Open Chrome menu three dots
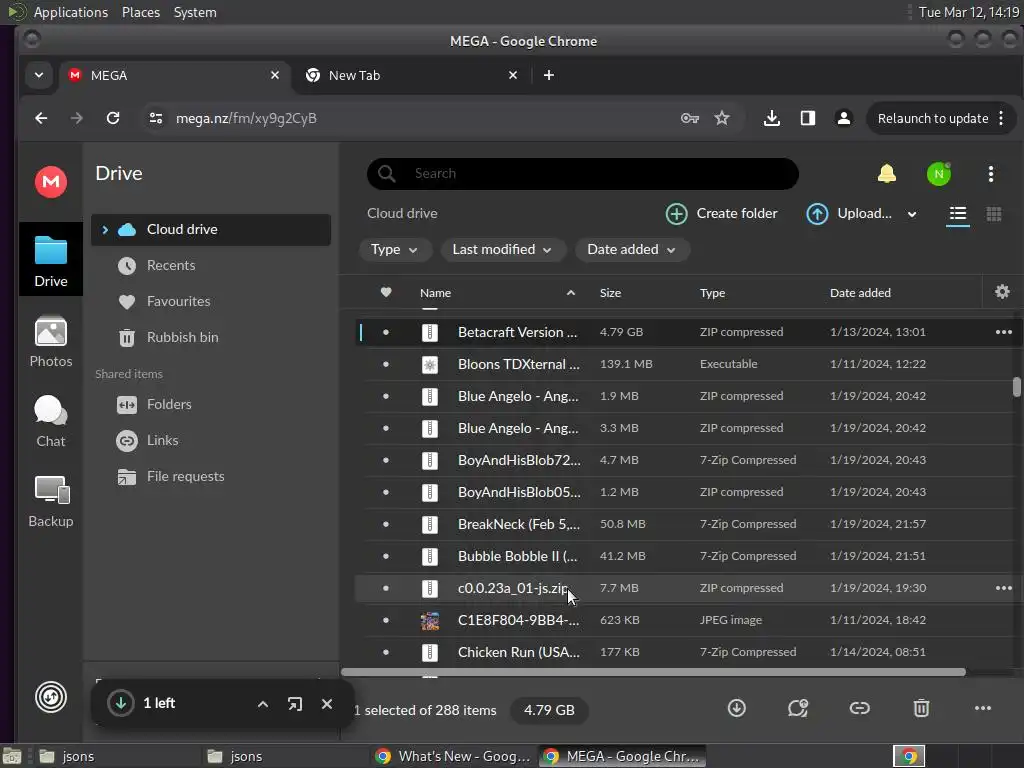Screen dimensions: 1024x768 (x=1000, y=118)
